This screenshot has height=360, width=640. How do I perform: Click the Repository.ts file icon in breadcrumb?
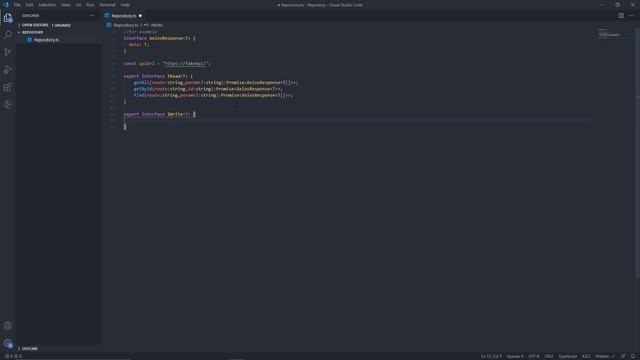109,25
